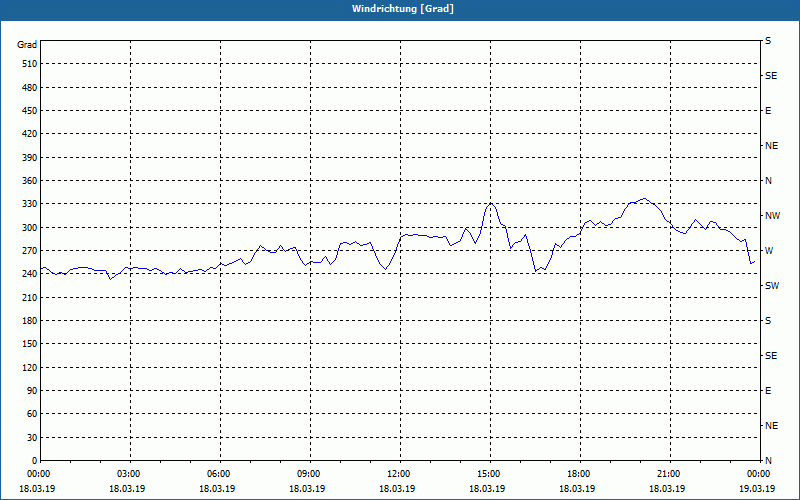Select the y-axis value "360"

(30, 181)
